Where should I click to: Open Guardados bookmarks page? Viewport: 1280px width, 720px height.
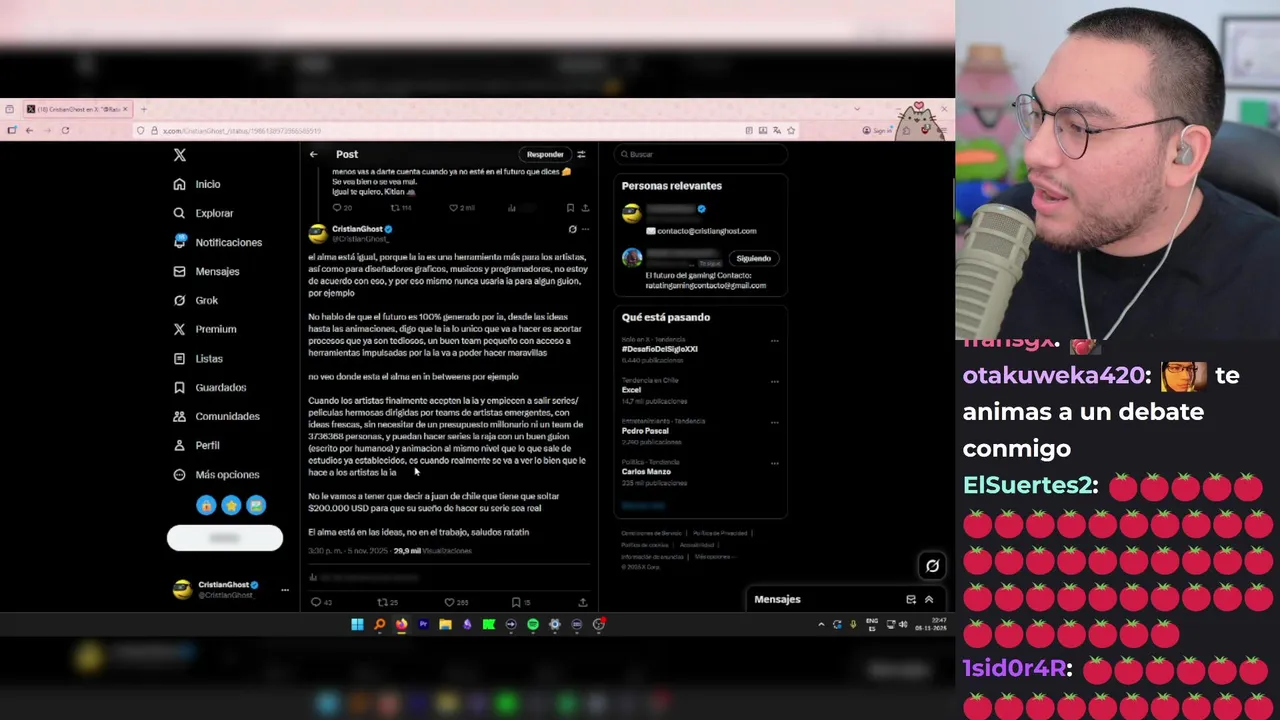click(x=210, y=387)
